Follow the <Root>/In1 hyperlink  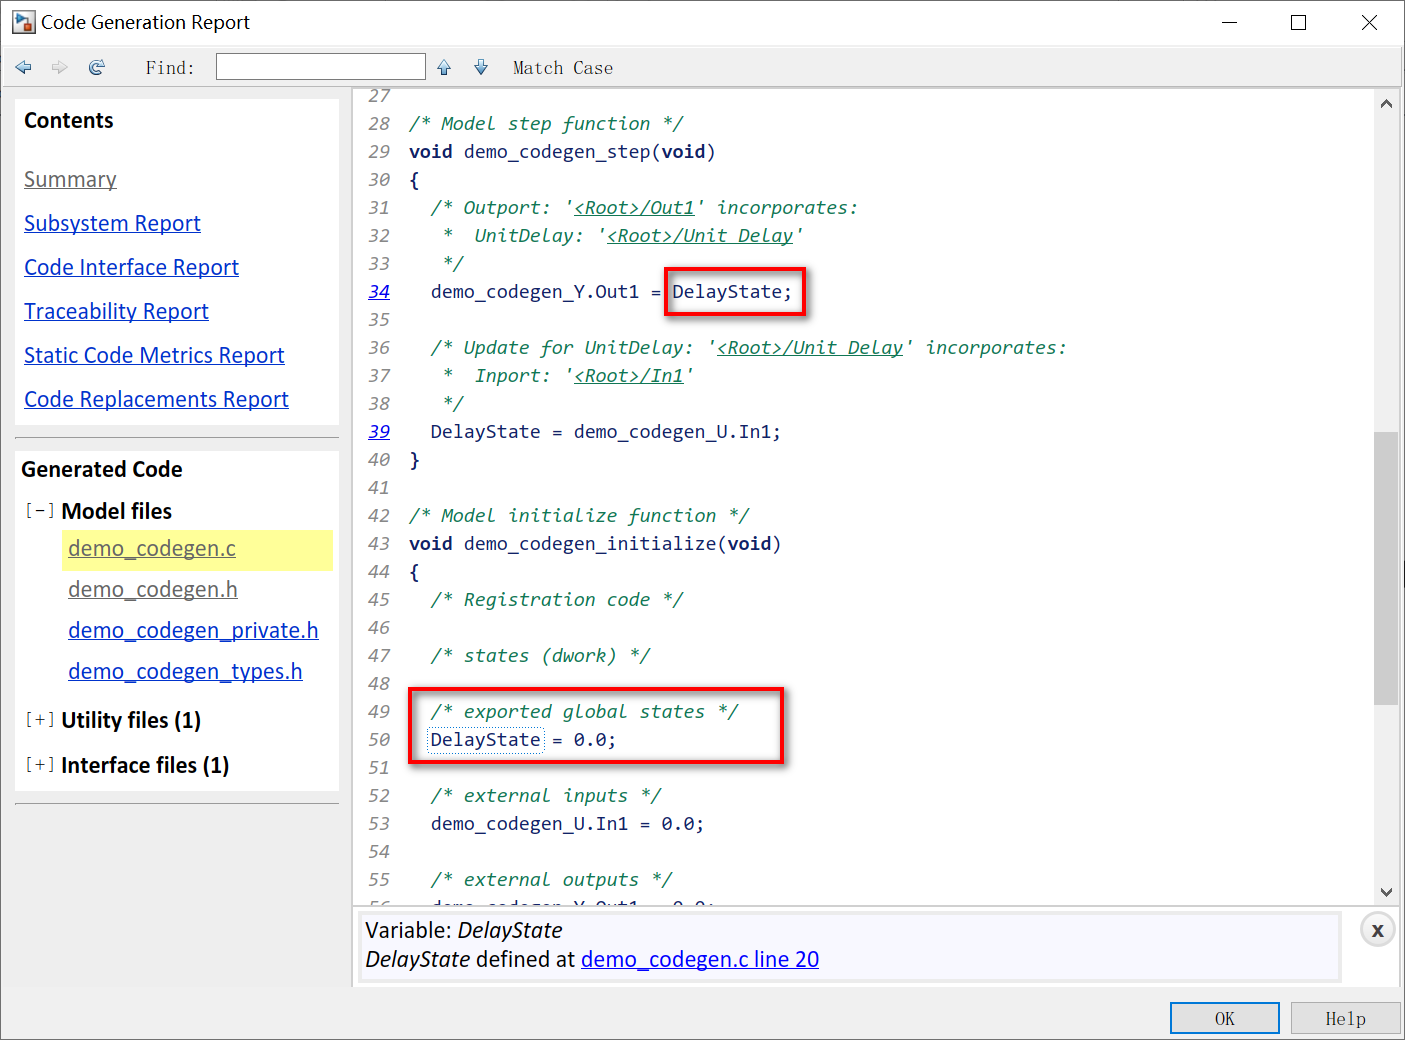click(x=629, y=375)
